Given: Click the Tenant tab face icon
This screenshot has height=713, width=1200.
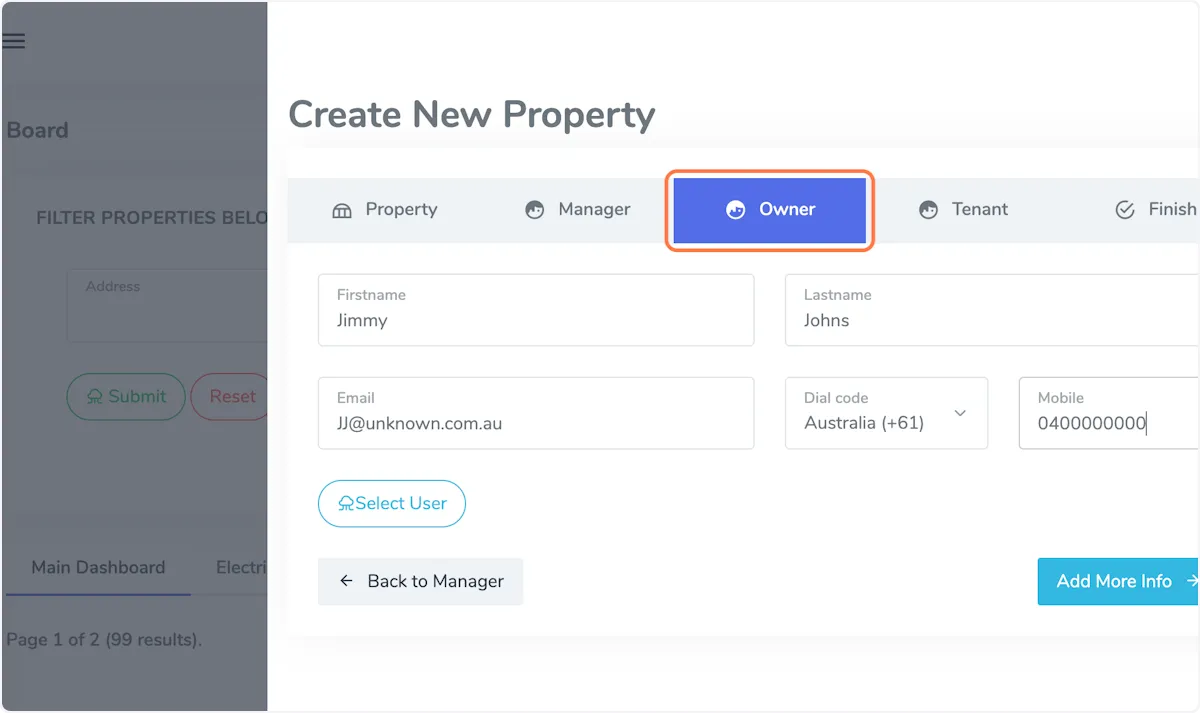Looking at the screenshot, I should tap(928, 210).
